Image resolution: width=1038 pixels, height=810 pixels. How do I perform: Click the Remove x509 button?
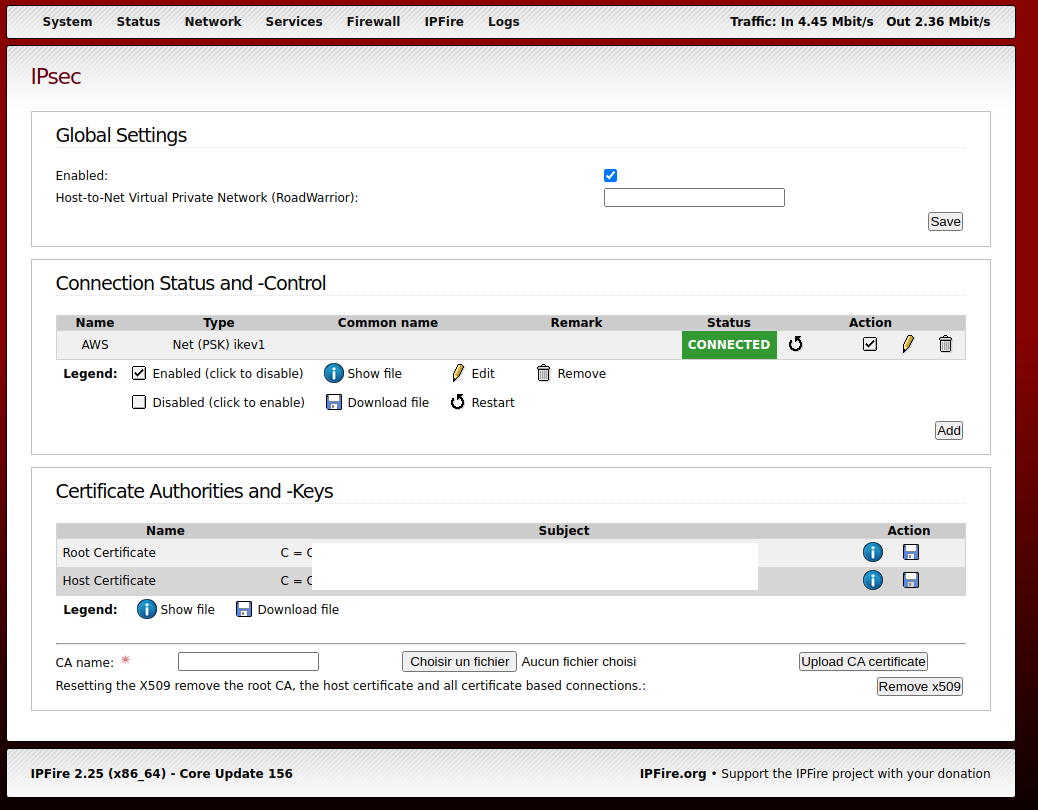(x=920, y=687)
